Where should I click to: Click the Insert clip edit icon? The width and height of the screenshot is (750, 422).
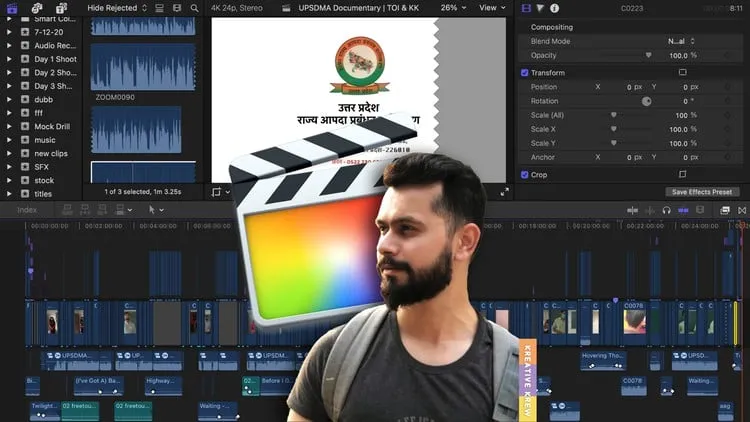point(85,210)
